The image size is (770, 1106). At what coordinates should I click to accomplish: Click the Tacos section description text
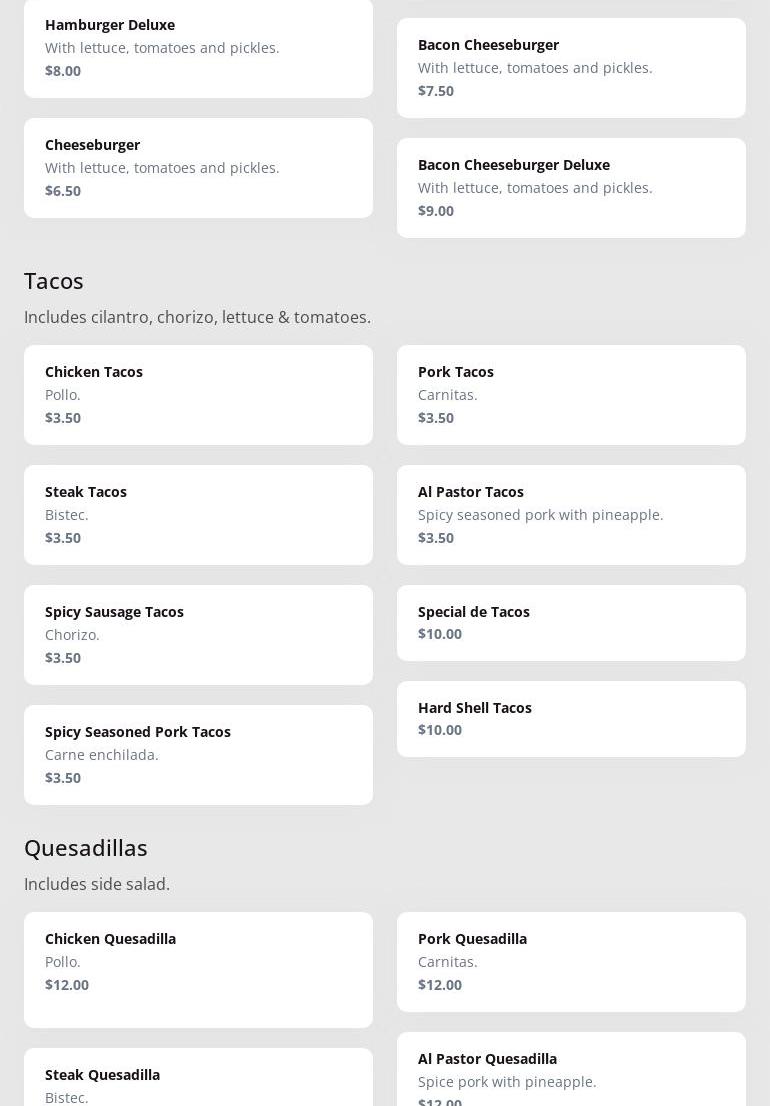tap(197, 317)
